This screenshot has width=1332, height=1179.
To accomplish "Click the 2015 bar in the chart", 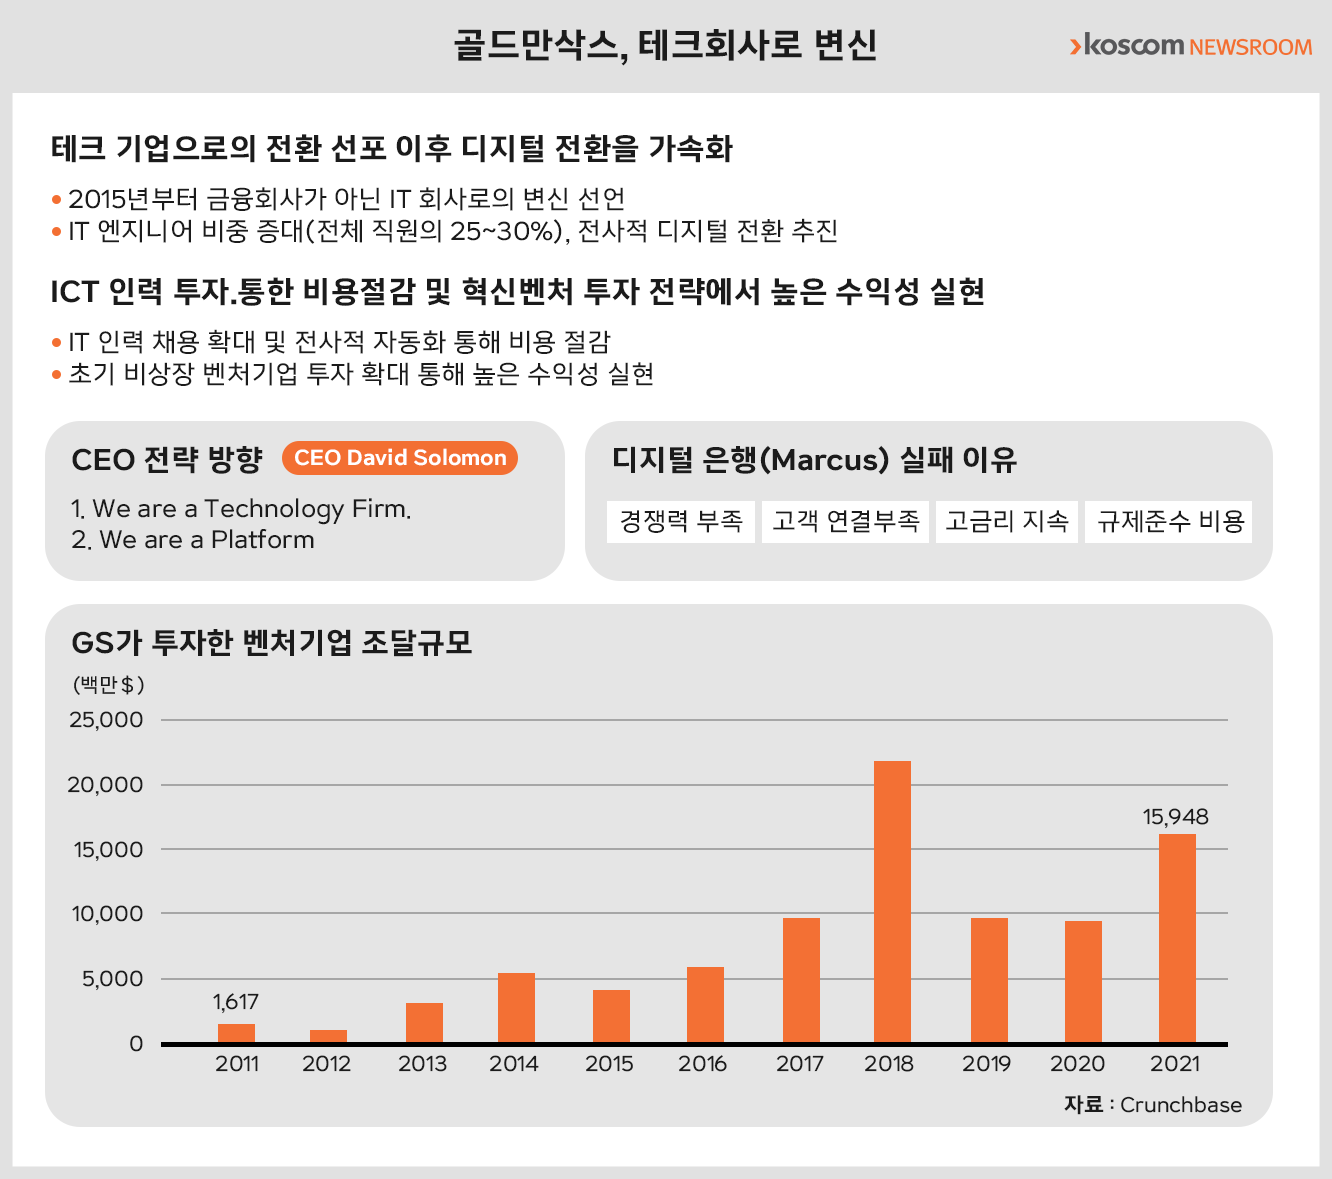I will 611,1017.
